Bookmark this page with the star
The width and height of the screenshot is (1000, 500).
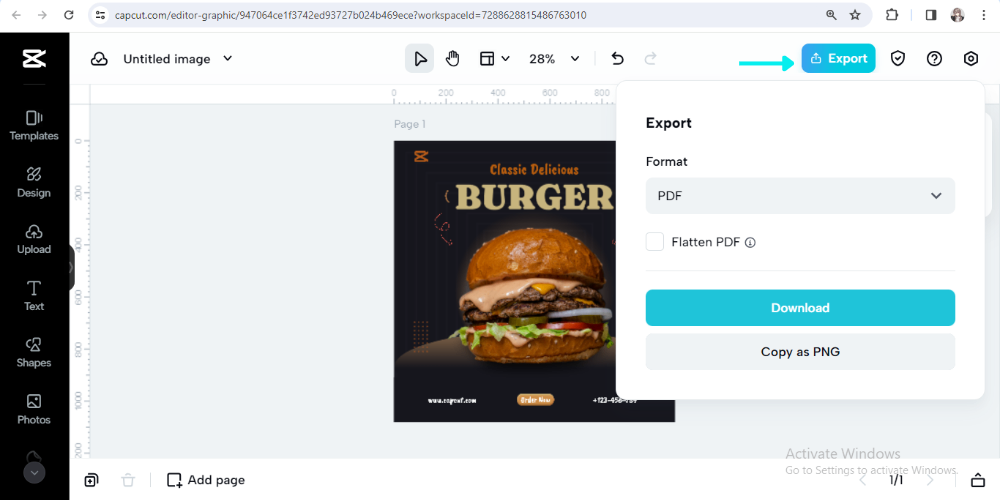pyautogui.click(x=855, y=15)
